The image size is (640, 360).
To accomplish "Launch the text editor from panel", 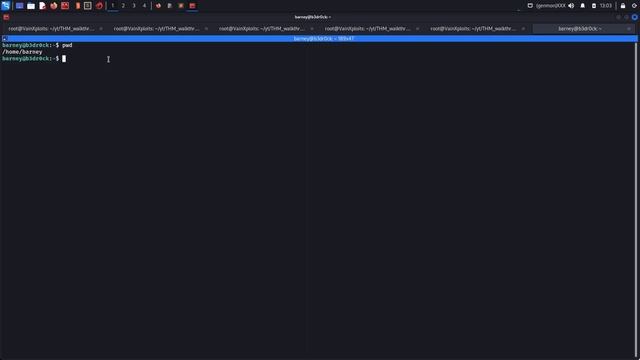I will tap(42, 6).
